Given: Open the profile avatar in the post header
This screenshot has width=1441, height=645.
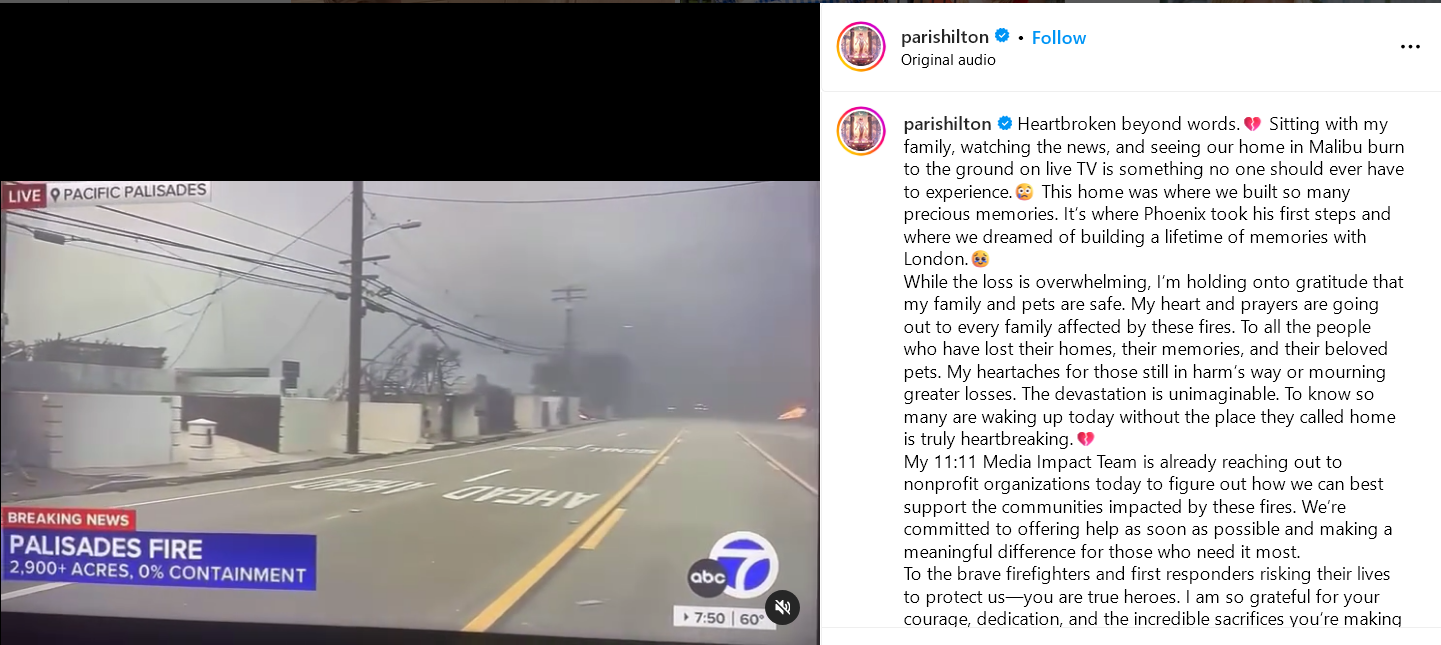Looking at the screenshot, I should pos(861,46).
